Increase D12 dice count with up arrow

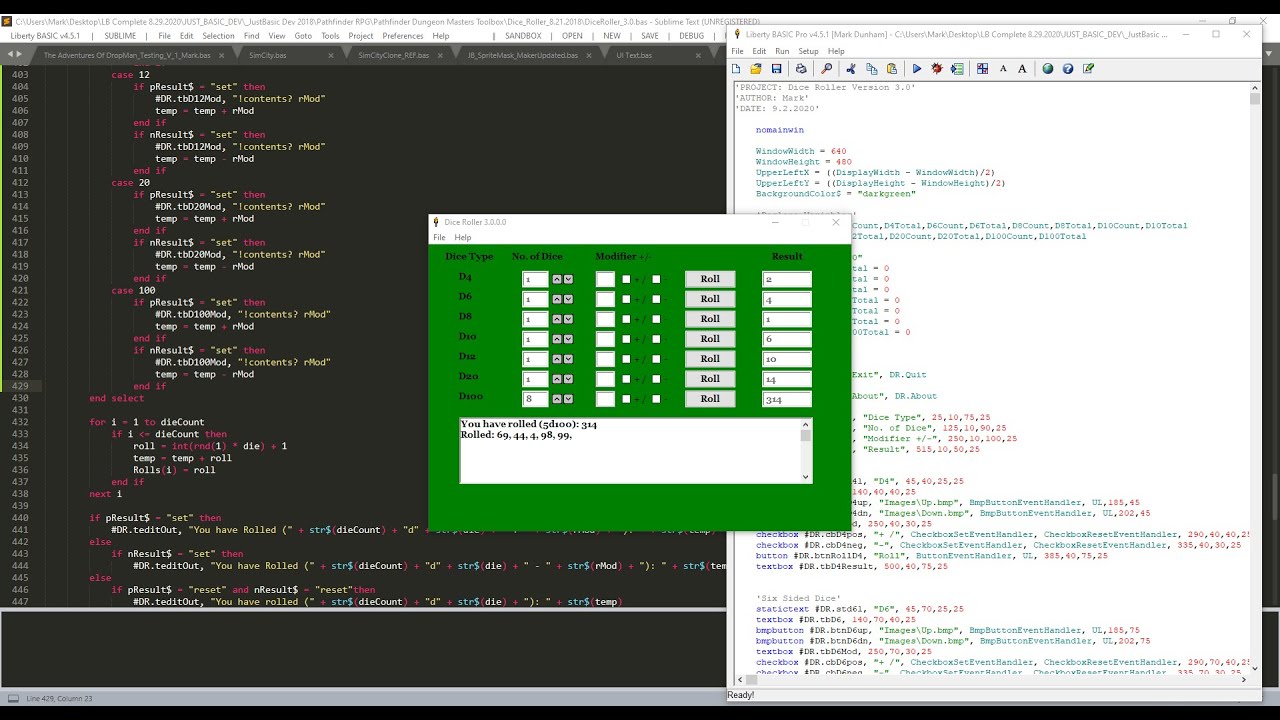click(x=557, y=360)
